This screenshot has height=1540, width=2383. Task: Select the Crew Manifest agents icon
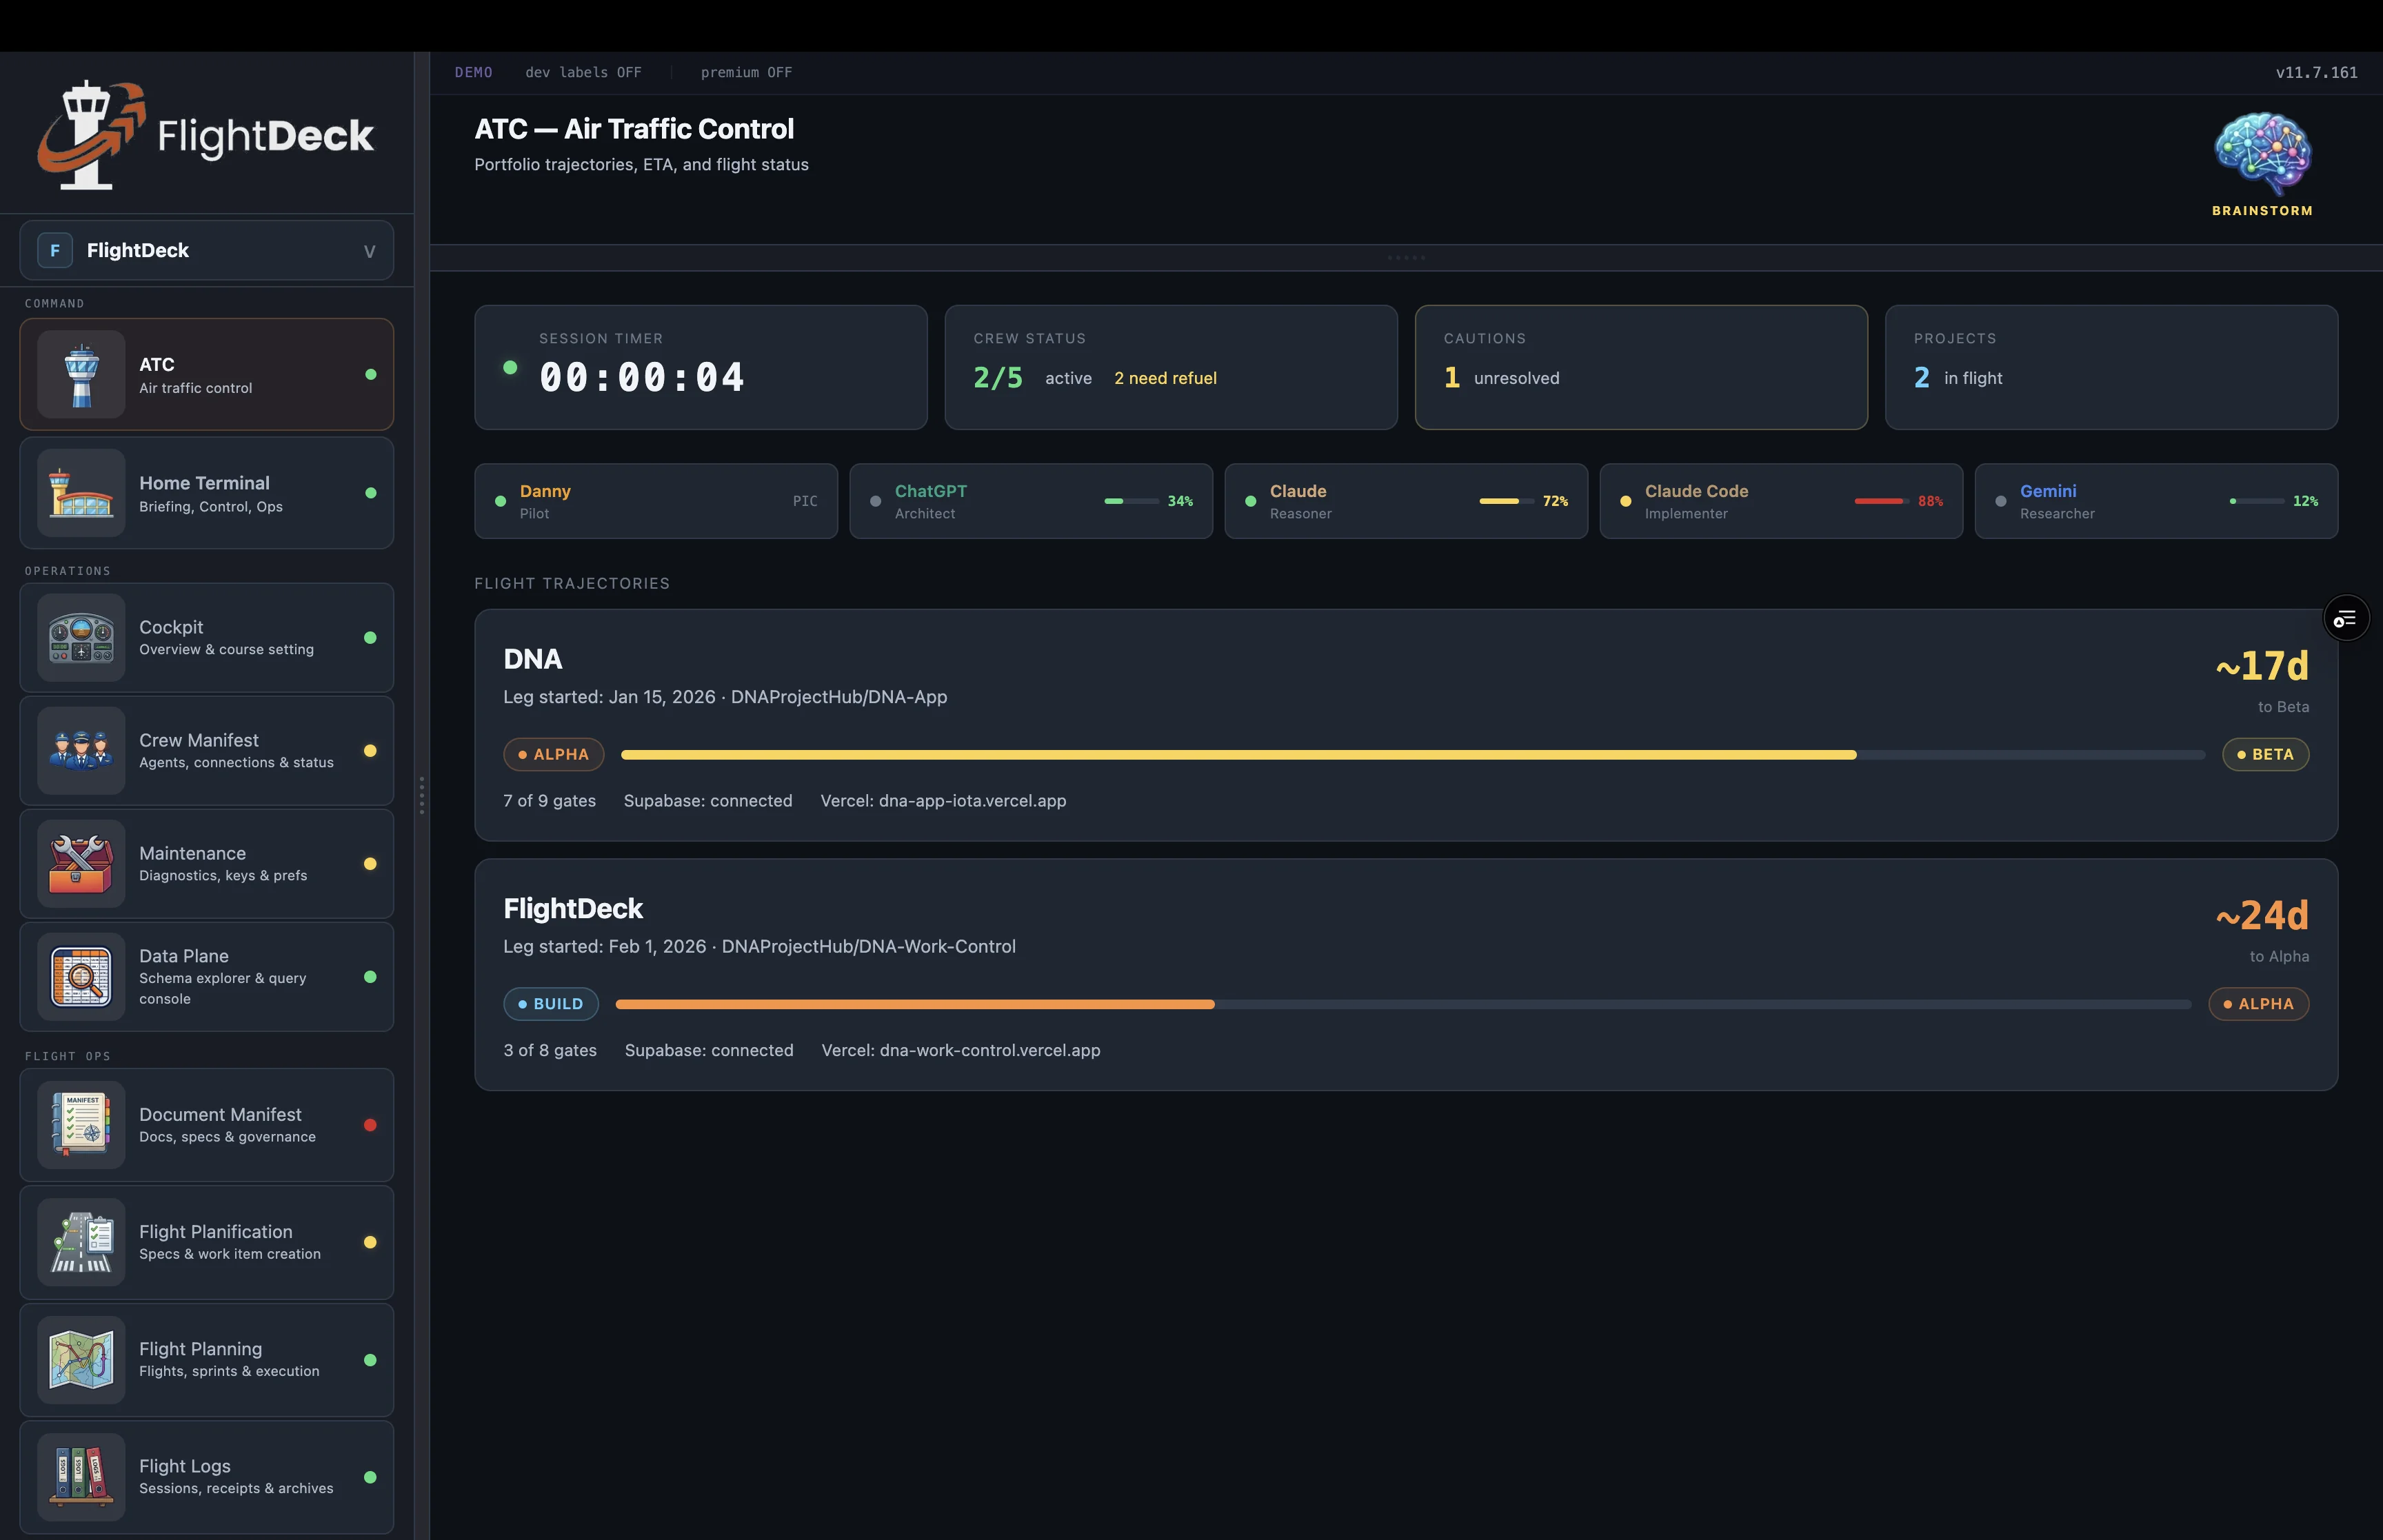[81, 751]
